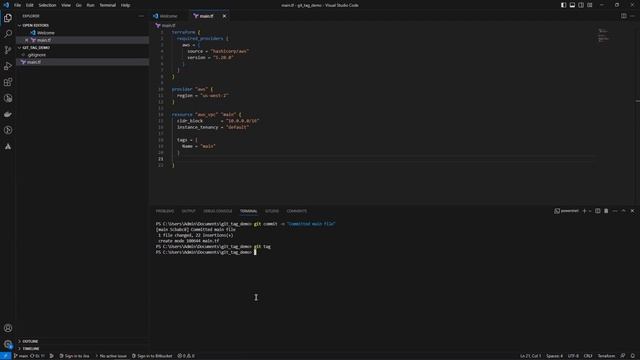Click Ln 21, Col 1 cursor position
The width and height of the screenshot is (640, 360).
coord(530,356)
